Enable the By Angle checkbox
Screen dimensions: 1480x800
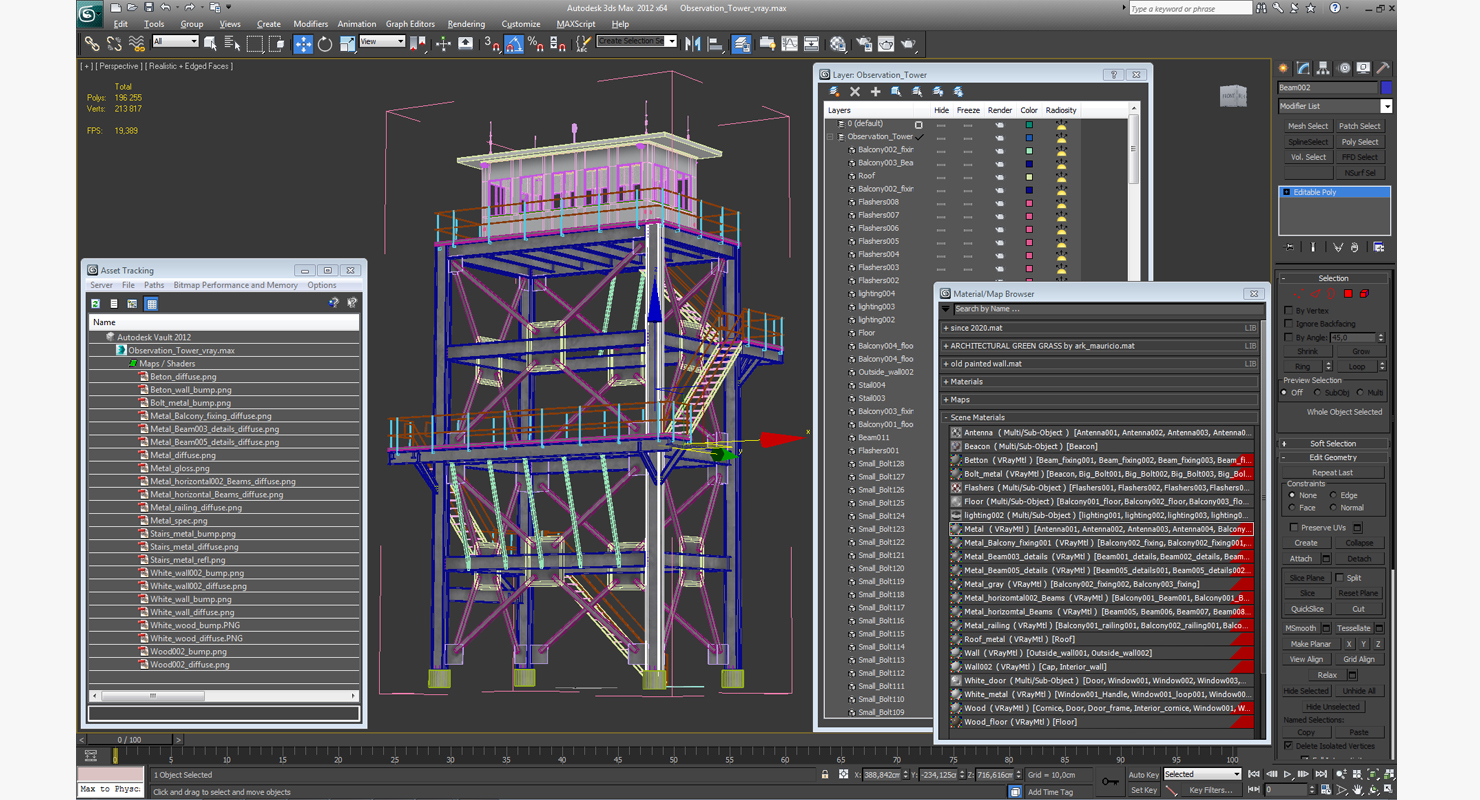click(x=1288, y=337)
